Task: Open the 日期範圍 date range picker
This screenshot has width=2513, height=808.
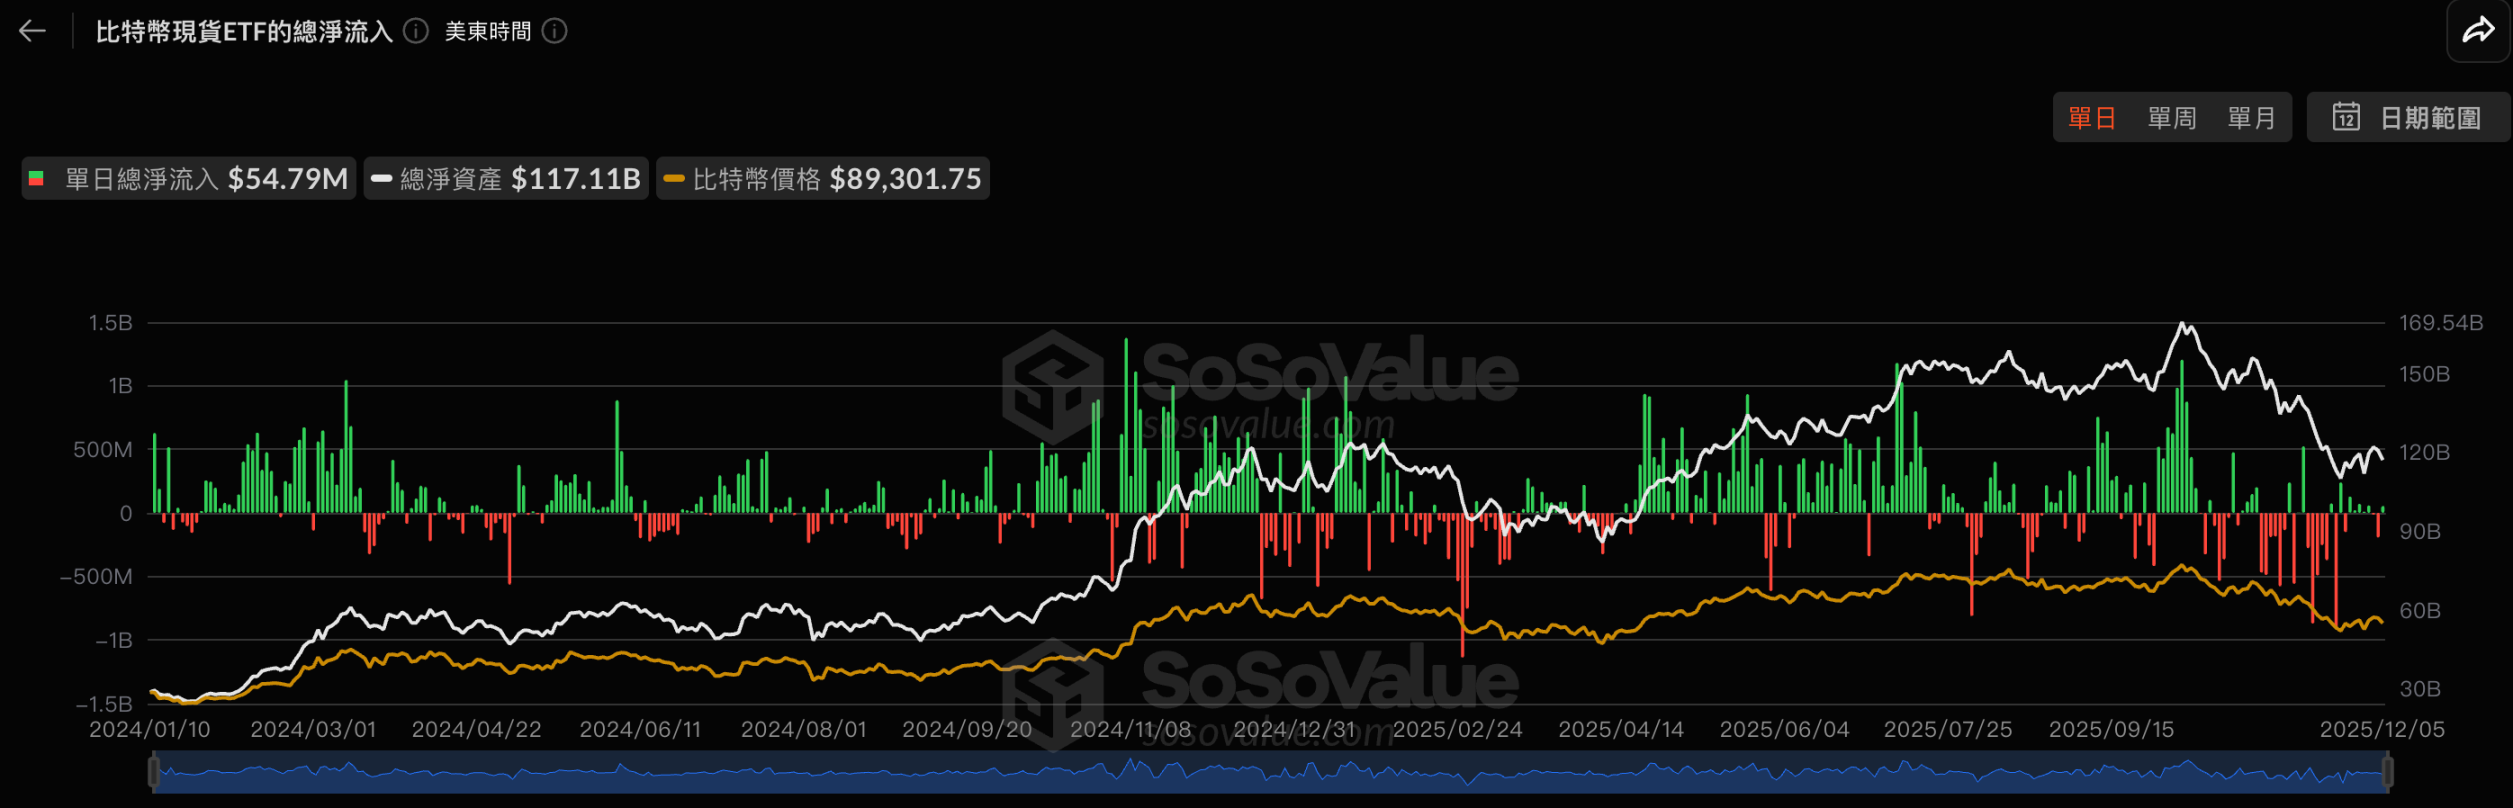Action: [2408, 118]
